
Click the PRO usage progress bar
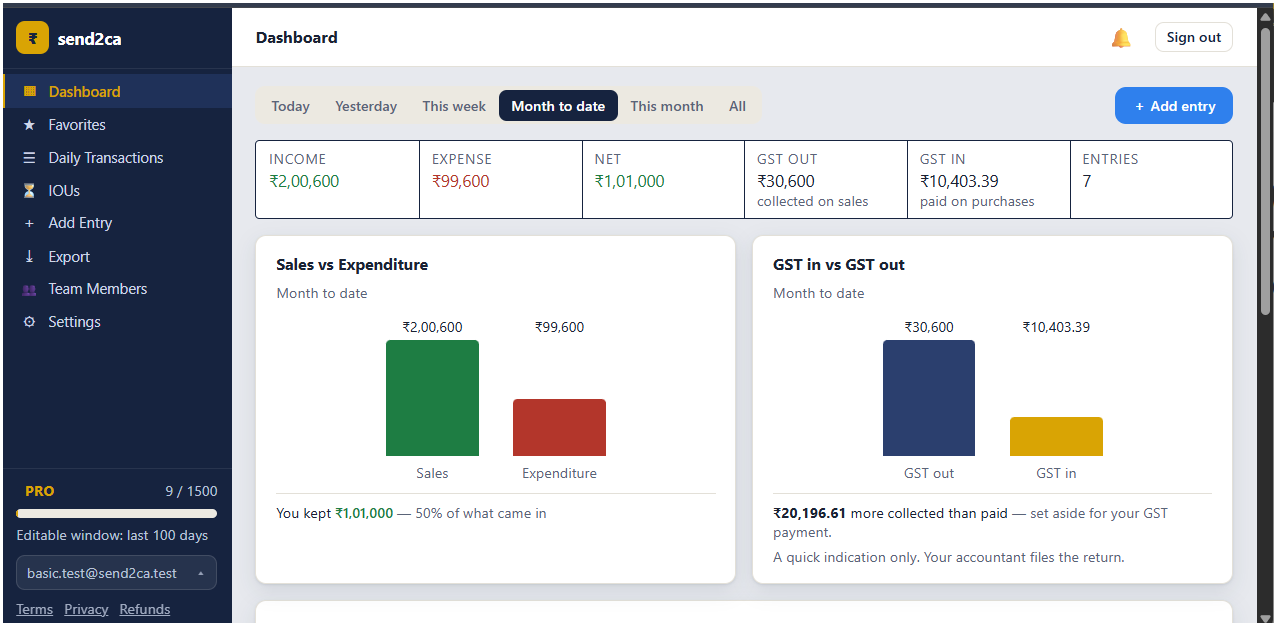click(x=116, y=514)
